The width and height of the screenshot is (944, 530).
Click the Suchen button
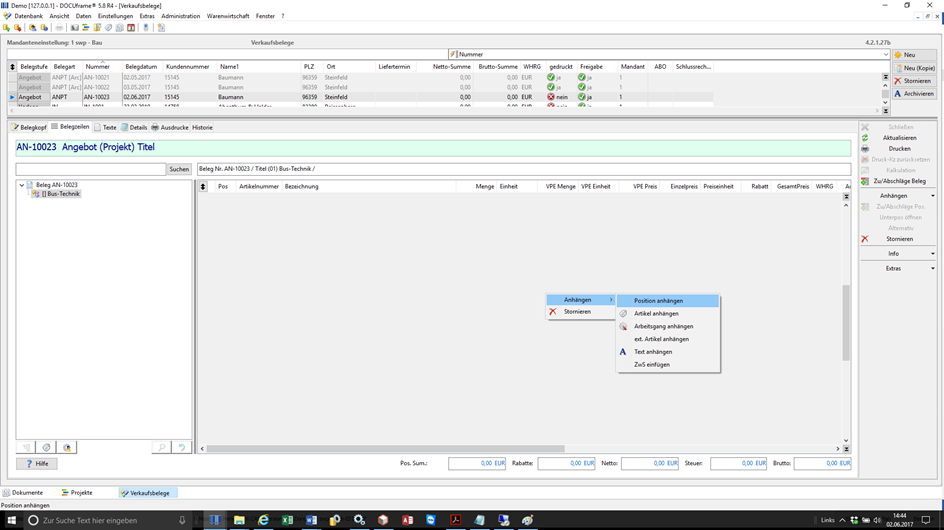click(179, 169)
